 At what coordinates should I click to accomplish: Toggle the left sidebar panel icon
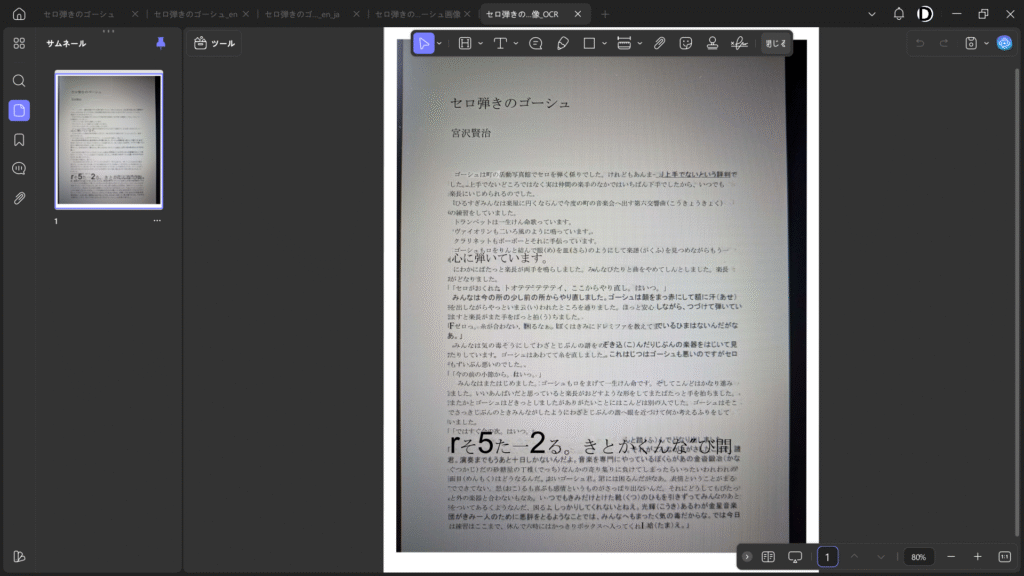(x=19, y=556)
